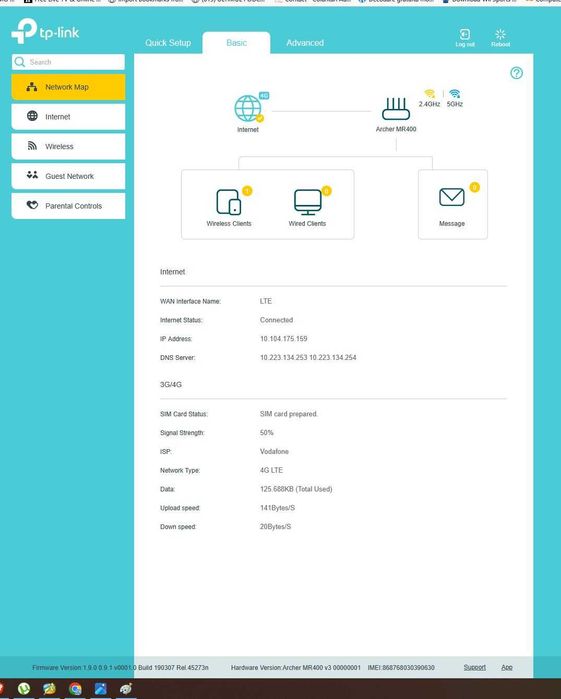Viewport: 561px width, 699px height.
Task: Open the Wireless Clients device icon
Action: (x=229, y=202)
